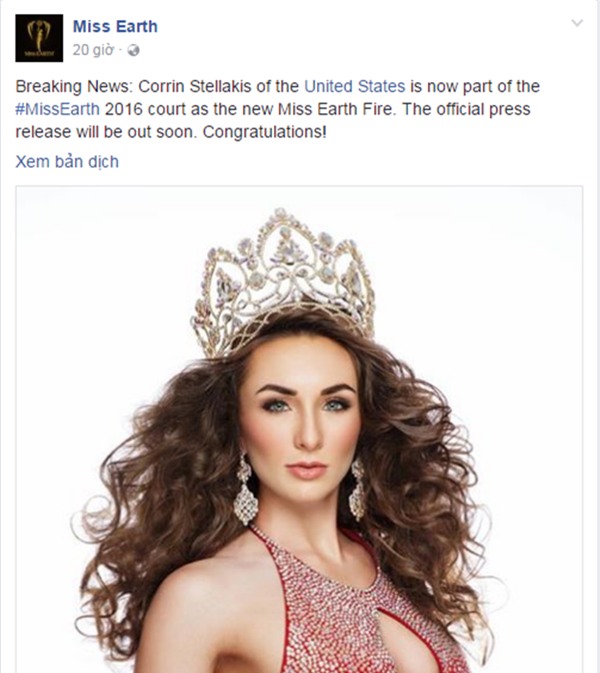The height and width of the screenshot is (673, 600).
Task: Click the 'Breaking News:' text in post
Action: [75, 87]
